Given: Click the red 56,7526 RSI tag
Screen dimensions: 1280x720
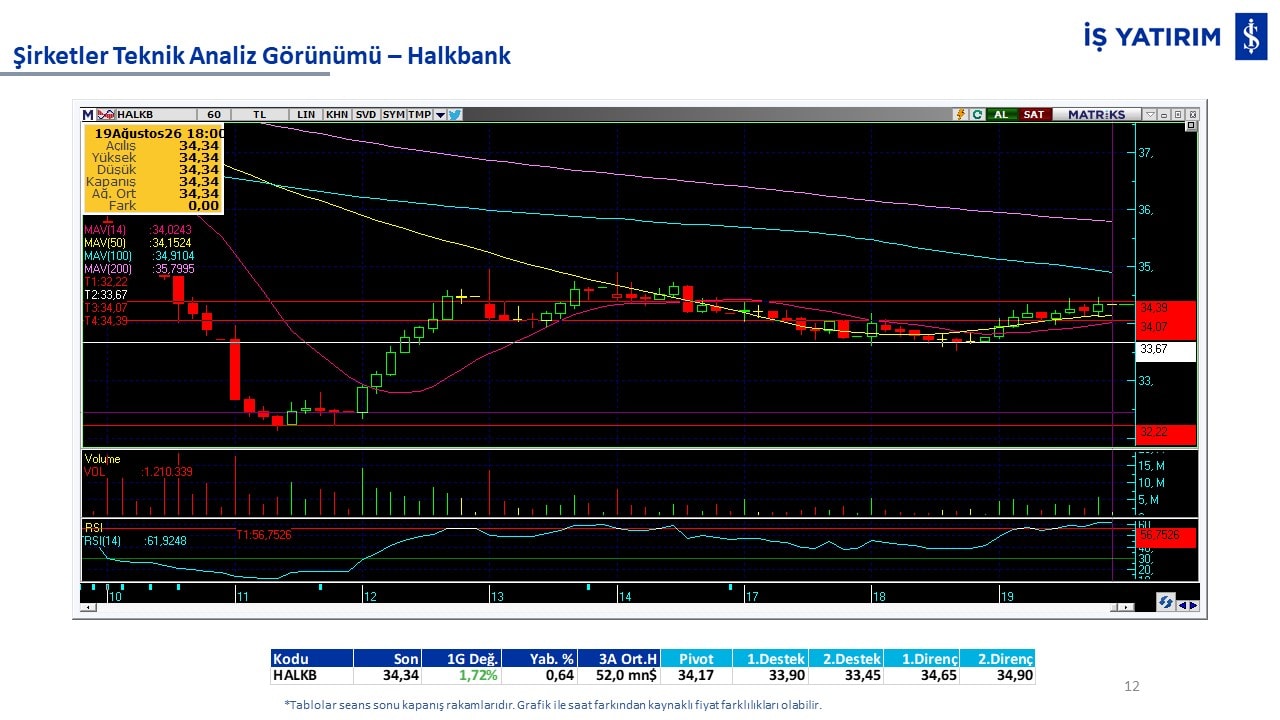Looking at the screenshot, I should [x=1166, y=536].
